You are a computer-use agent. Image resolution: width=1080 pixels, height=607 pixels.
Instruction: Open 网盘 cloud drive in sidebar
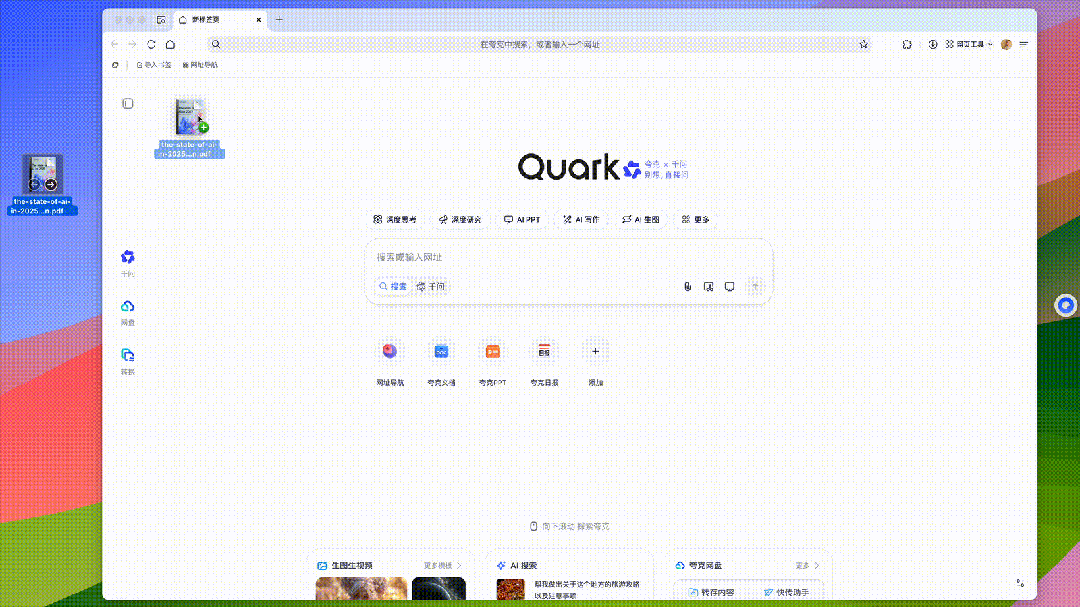127,311
